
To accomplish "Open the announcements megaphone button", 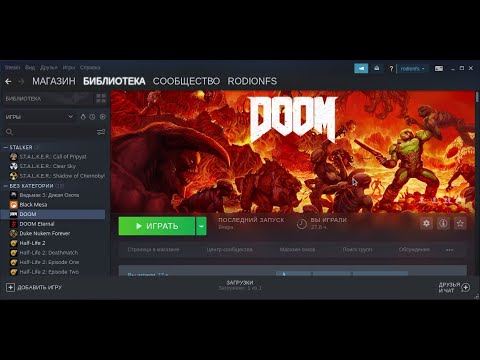I will pyautogui.click(x=361, y=68).
